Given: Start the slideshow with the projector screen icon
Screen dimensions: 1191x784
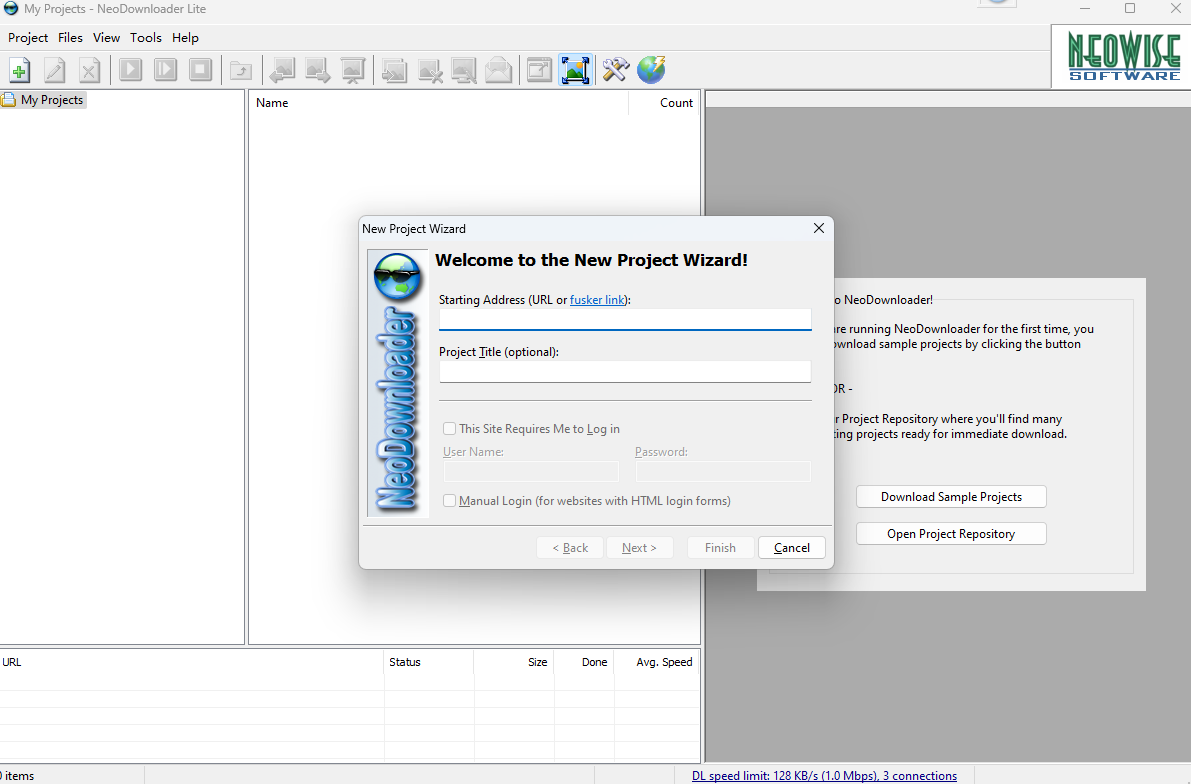Looking at the screenshot, I should 352,70.
